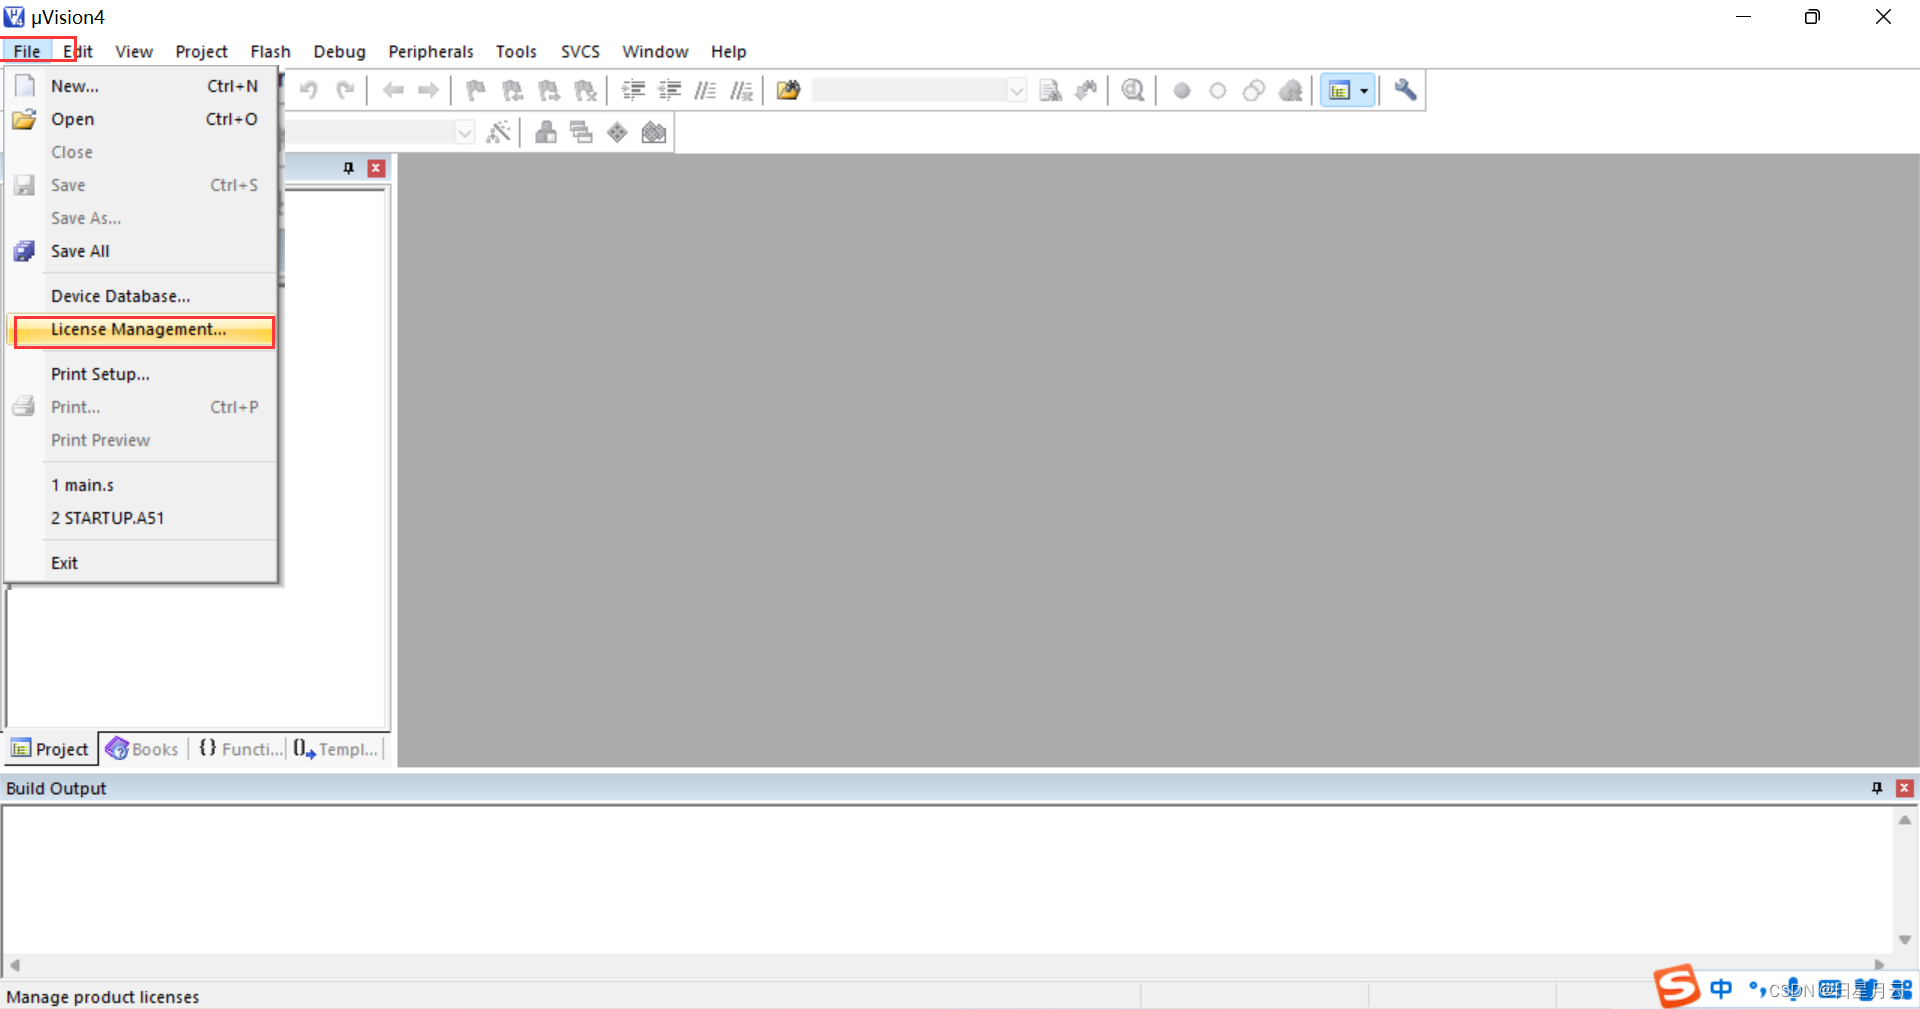Insert breakpoint solid circle icon
The image size is (1920, 1009).
click(1182, 91)
